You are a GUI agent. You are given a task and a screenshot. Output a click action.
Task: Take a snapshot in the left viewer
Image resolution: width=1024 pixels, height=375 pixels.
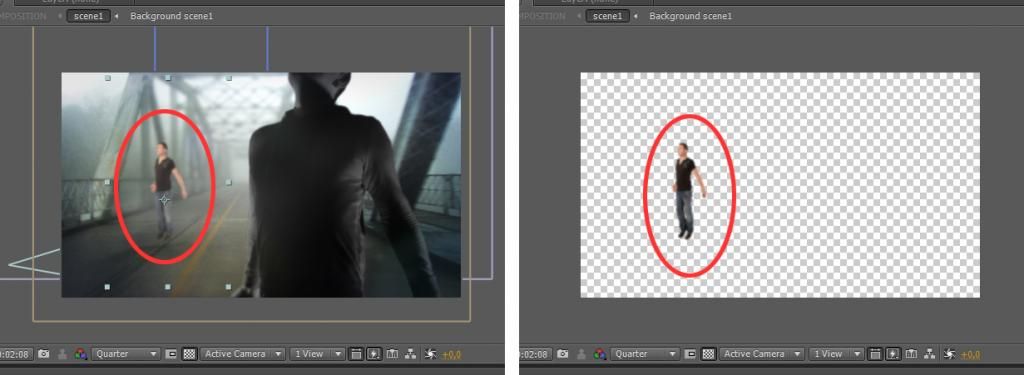(x=44, y=354)
